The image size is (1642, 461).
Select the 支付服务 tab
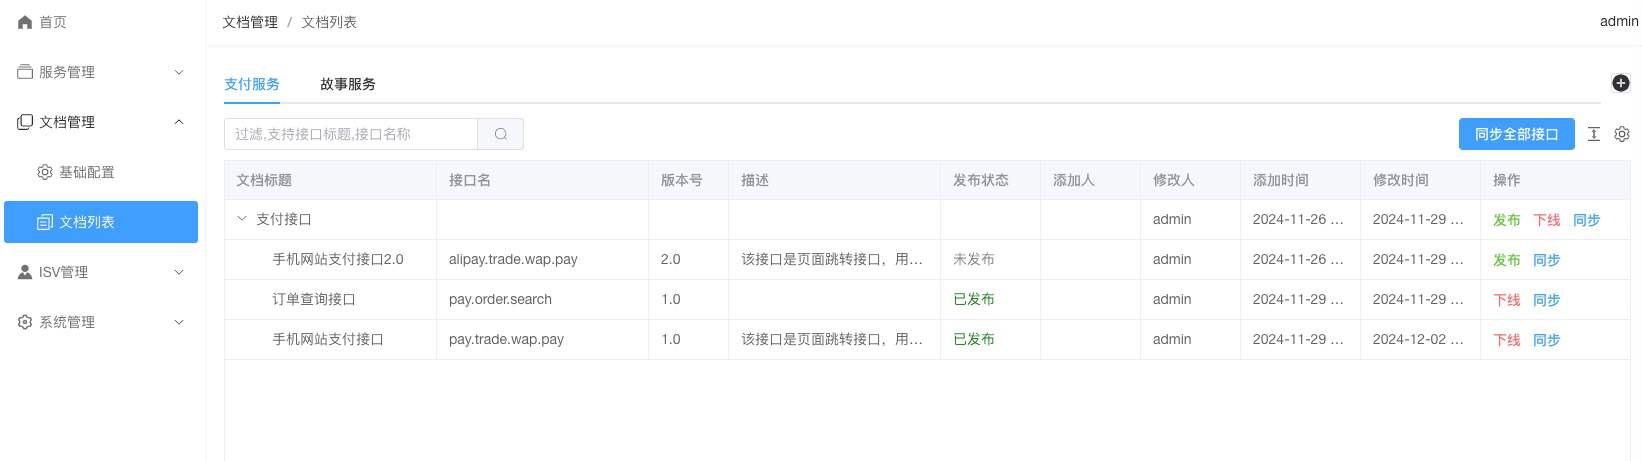pyautogui.click(x=252, y=84)
